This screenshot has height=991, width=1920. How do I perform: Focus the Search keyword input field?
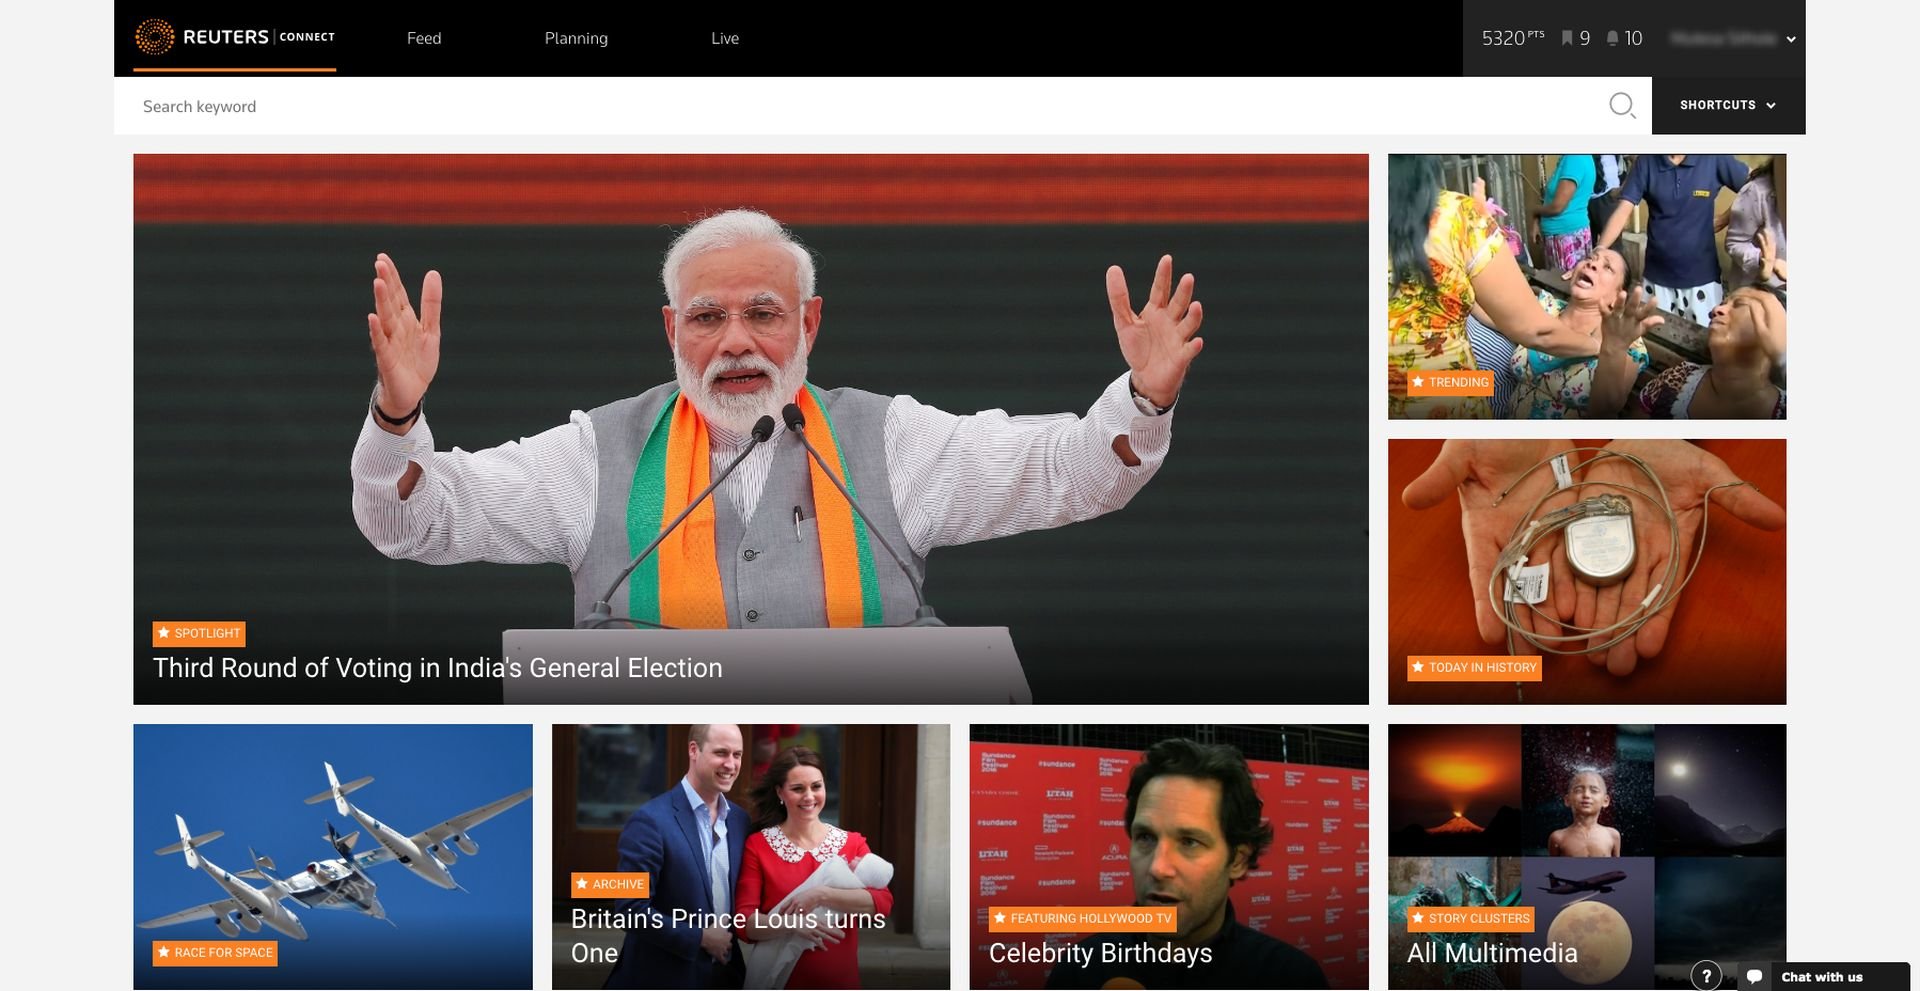(800, 106)
